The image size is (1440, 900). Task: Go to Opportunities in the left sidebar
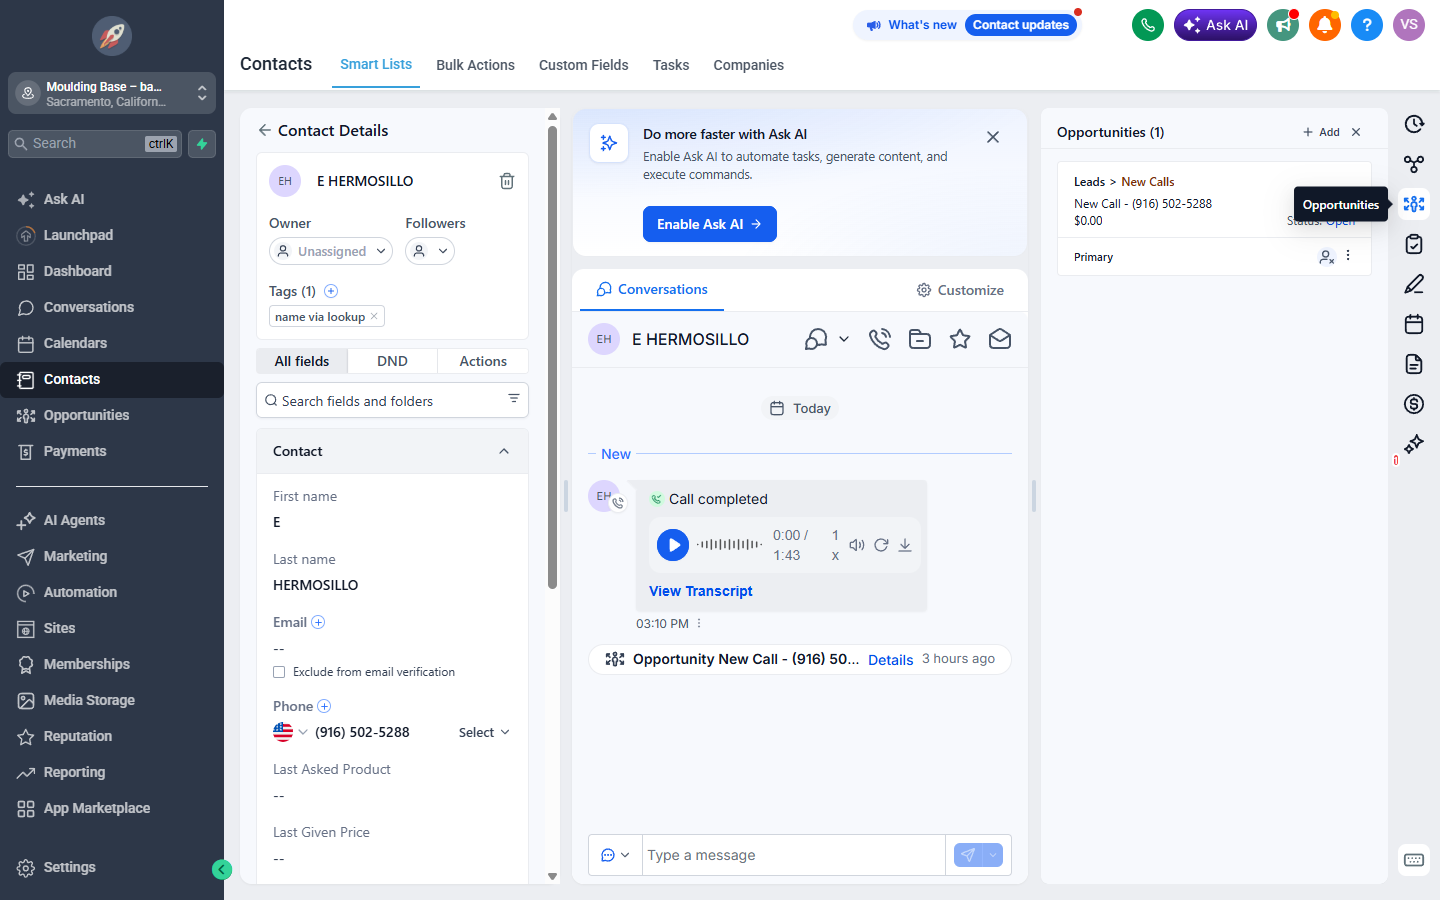point(86,415)
